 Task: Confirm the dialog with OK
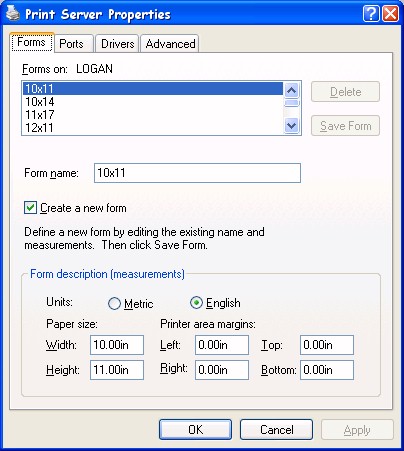point(195,430)
